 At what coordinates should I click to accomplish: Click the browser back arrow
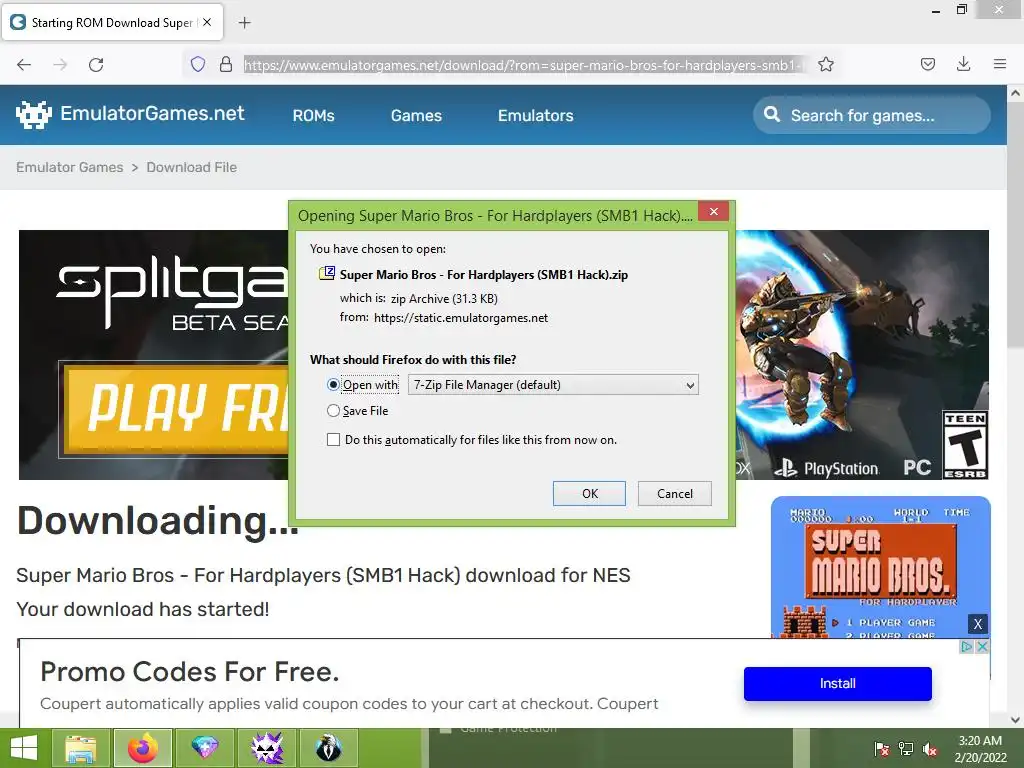(x=24, y=65)
